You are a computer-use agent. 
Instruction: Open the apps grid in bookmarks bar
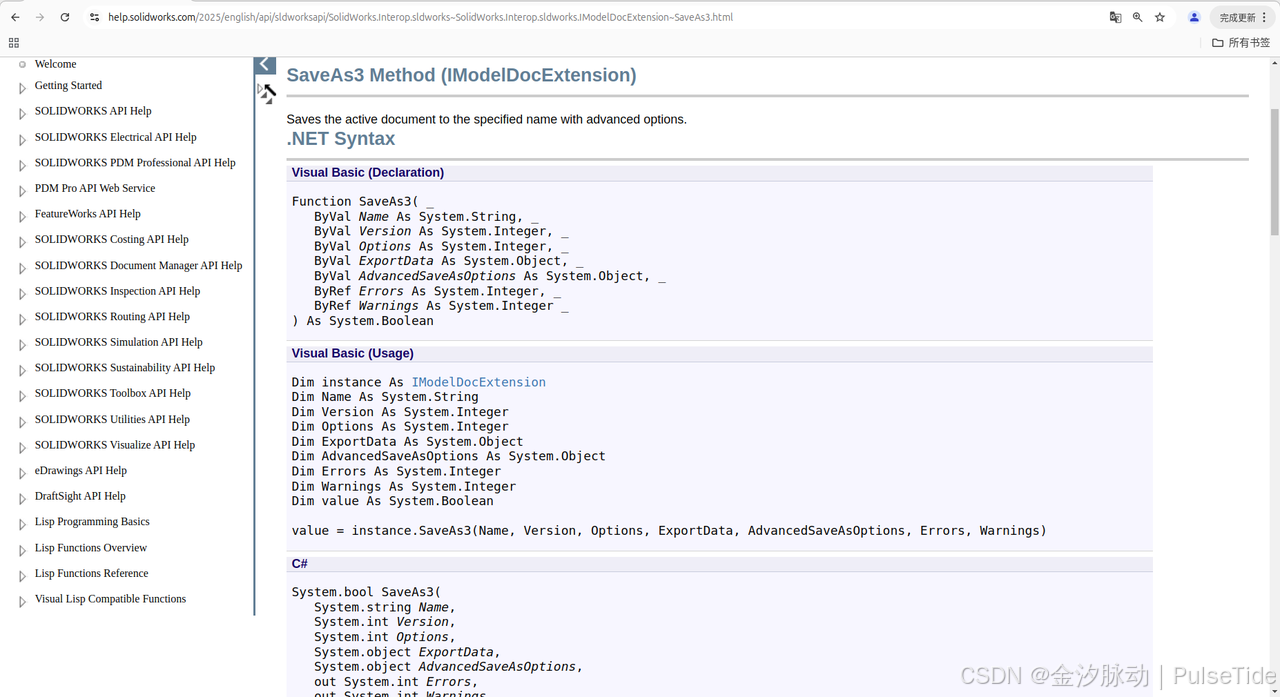(x=14, y=43)
